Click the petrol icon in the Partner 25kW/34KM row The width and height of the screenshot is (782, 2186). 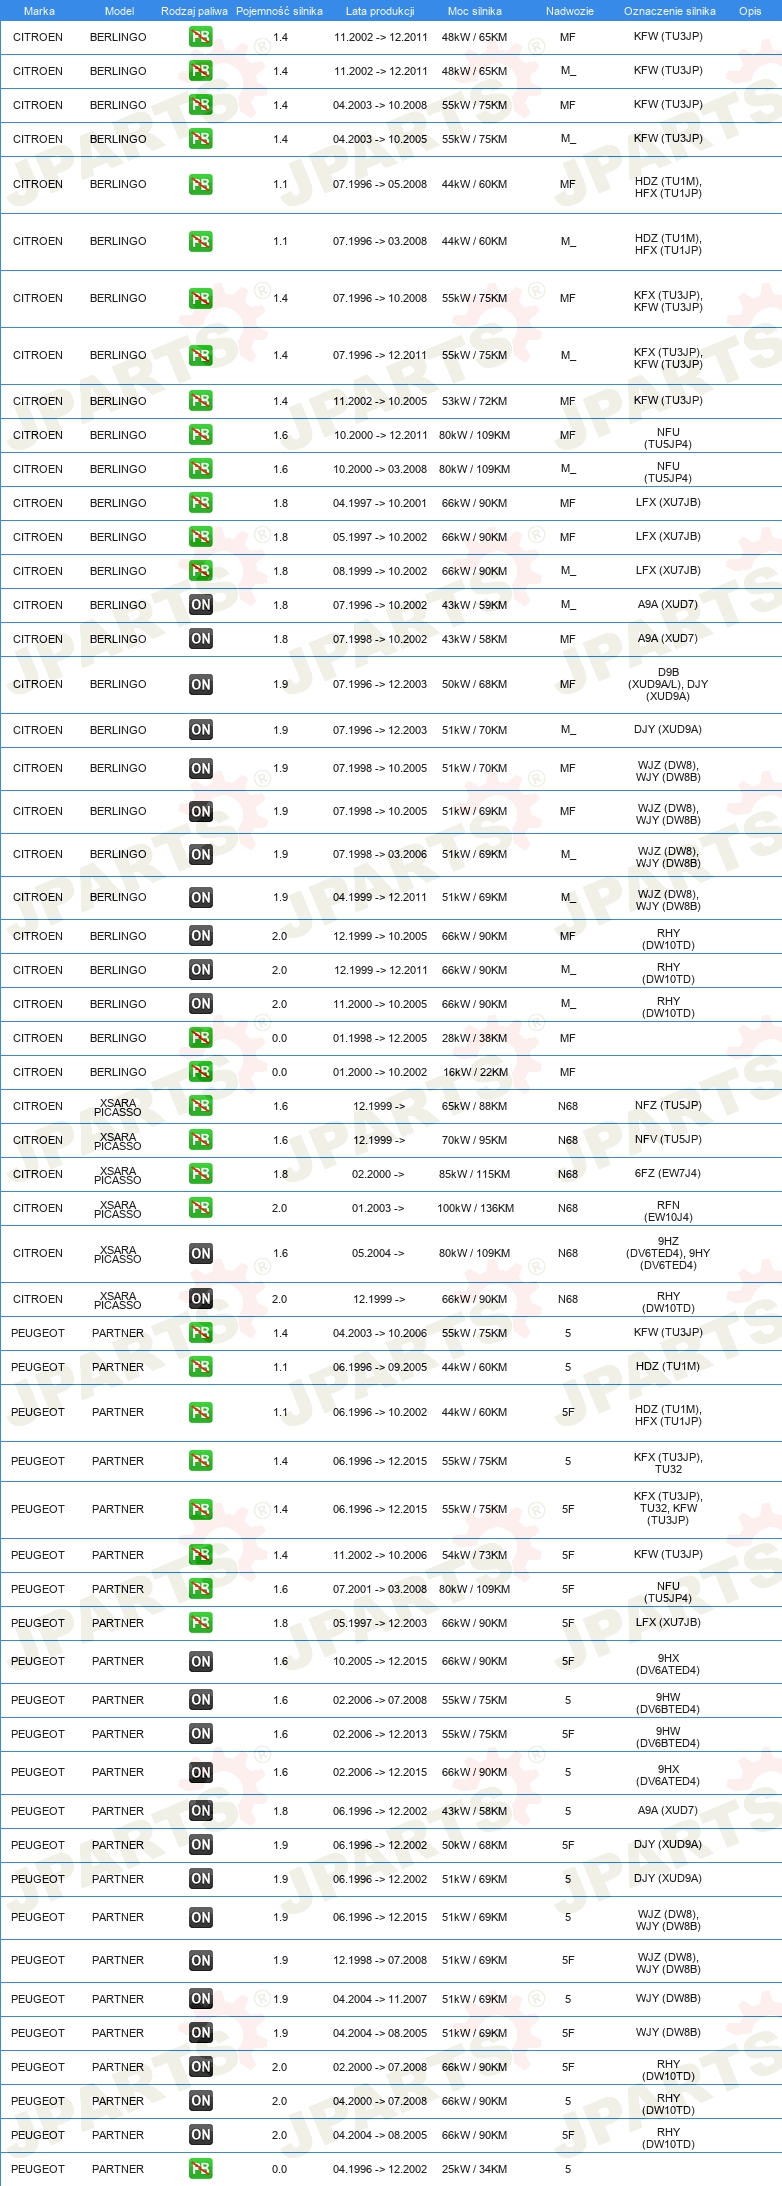pos(201,2169)
